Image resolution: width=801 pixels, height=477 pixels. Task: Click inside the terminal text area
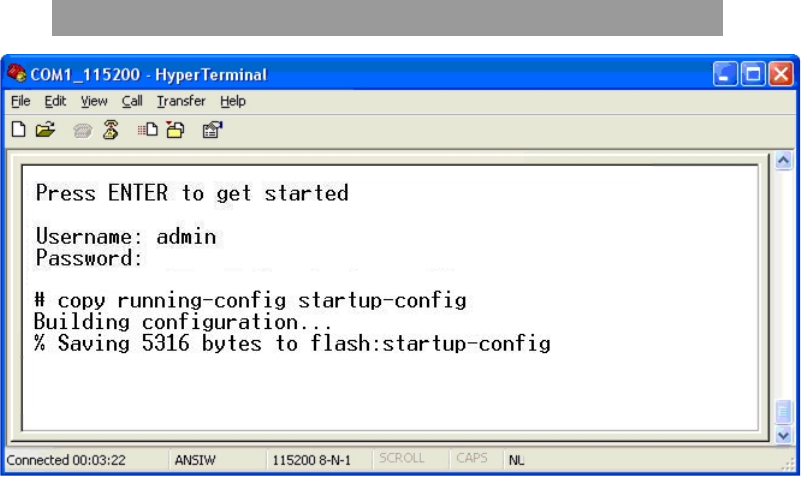[390, 297]
